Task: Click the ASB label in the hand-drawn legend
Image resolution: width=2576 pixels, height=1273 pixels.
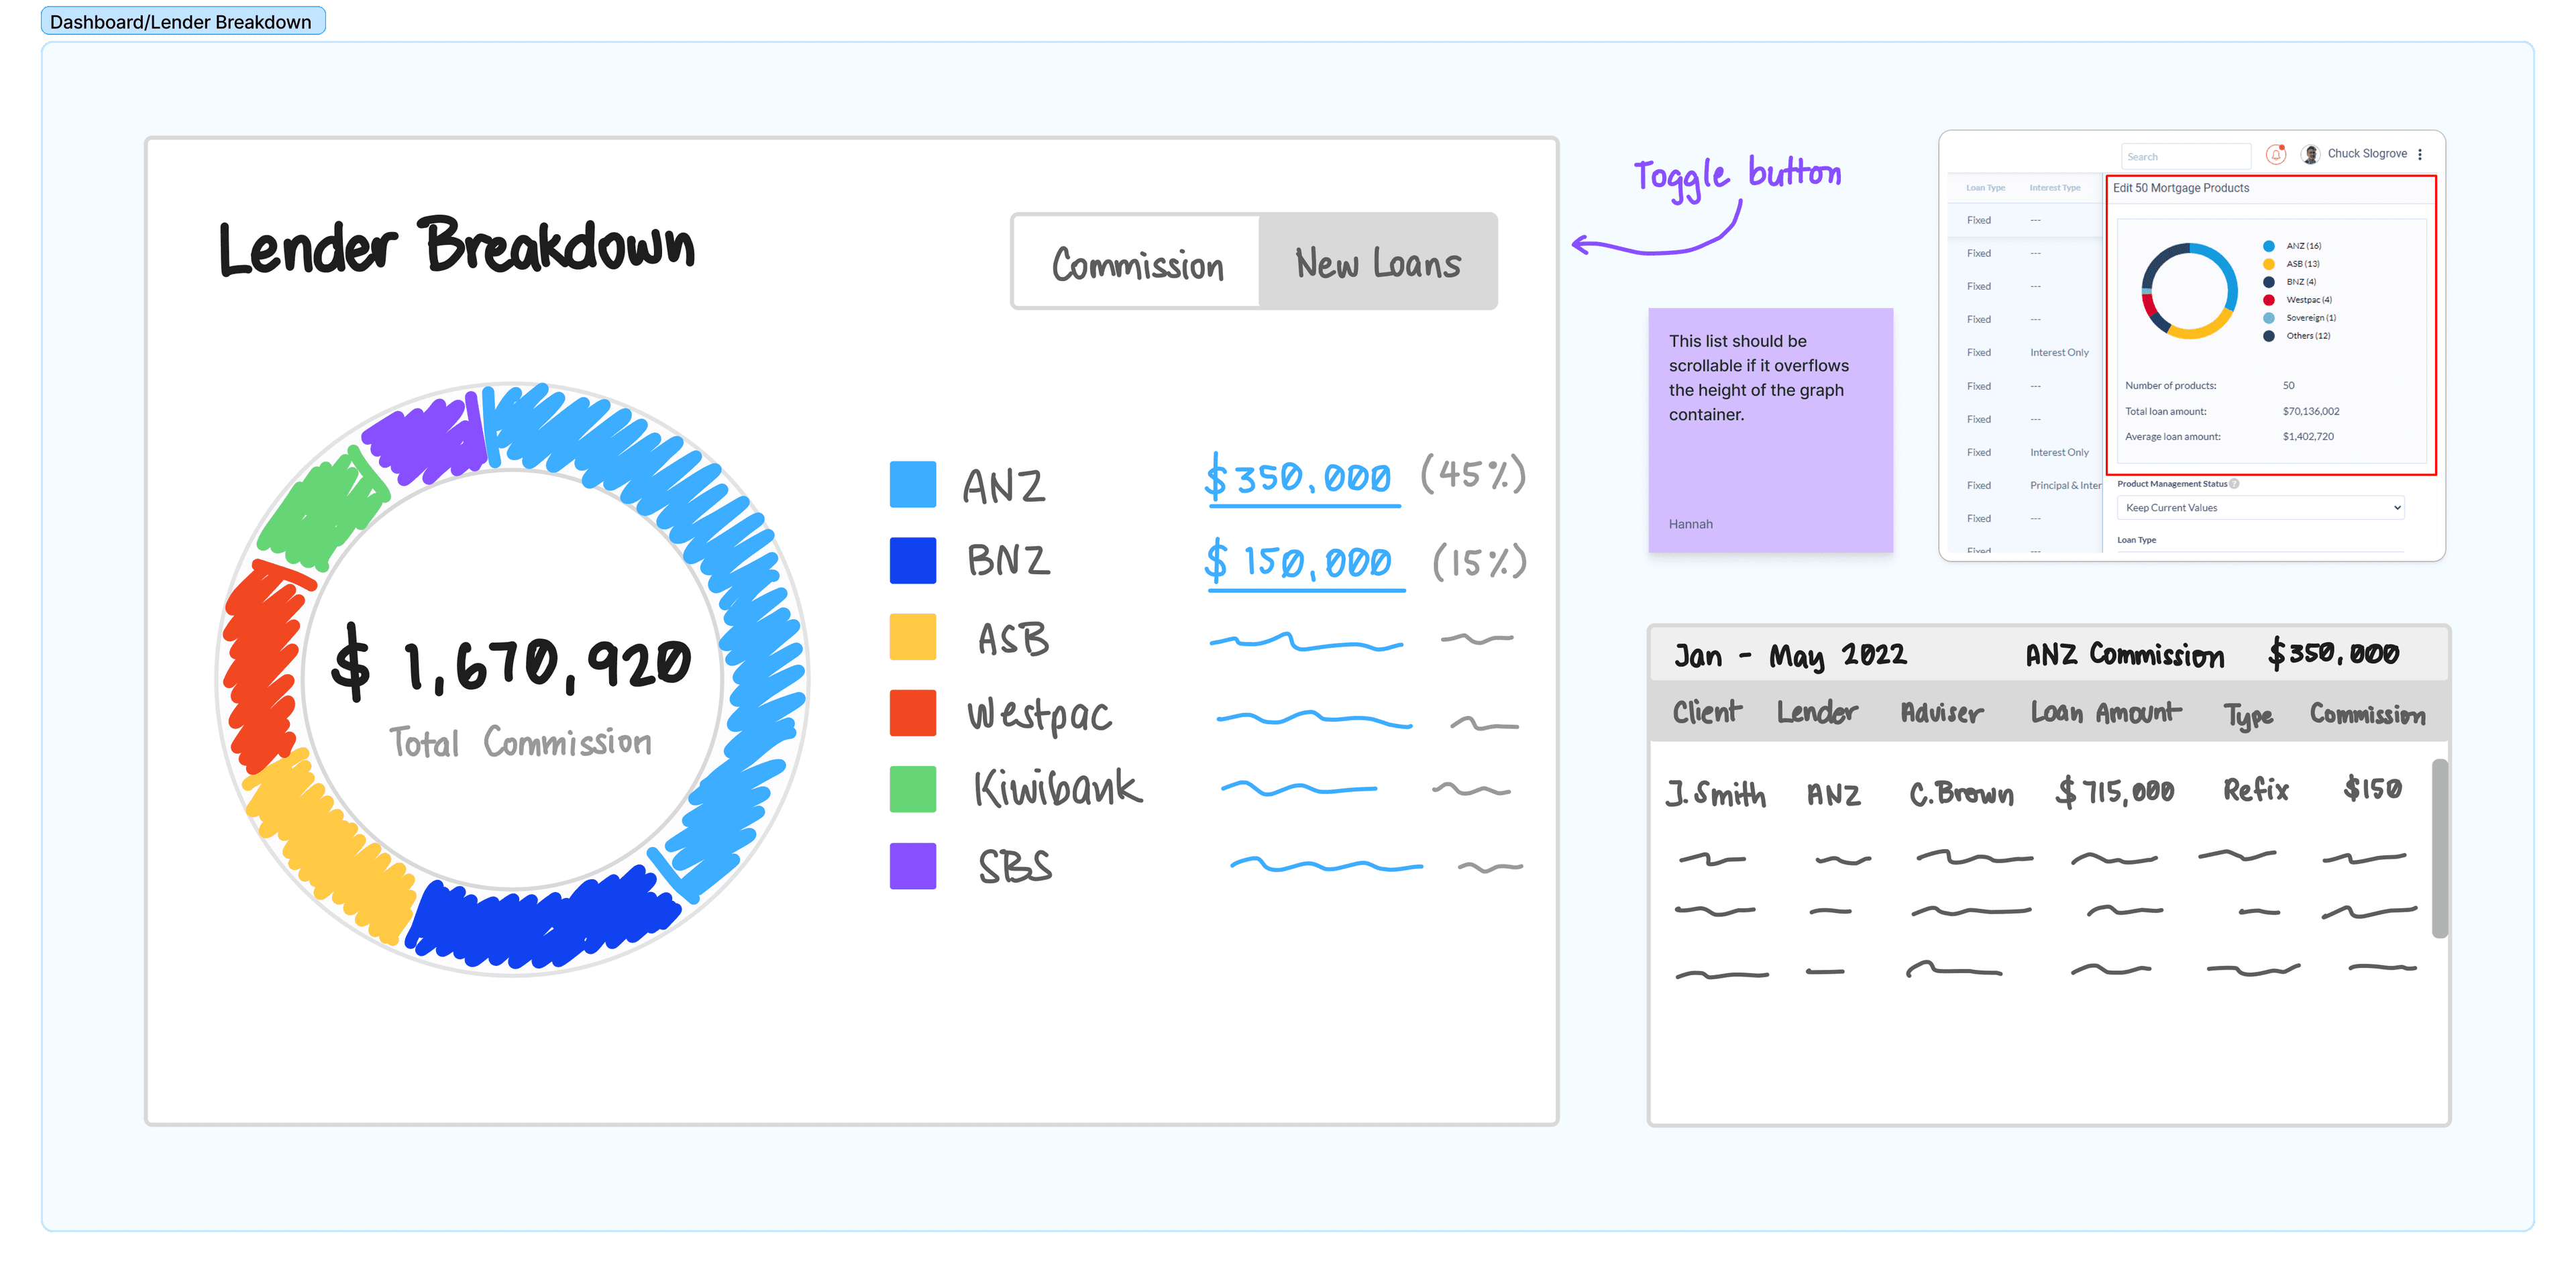Action: (x=1013, y=639)
